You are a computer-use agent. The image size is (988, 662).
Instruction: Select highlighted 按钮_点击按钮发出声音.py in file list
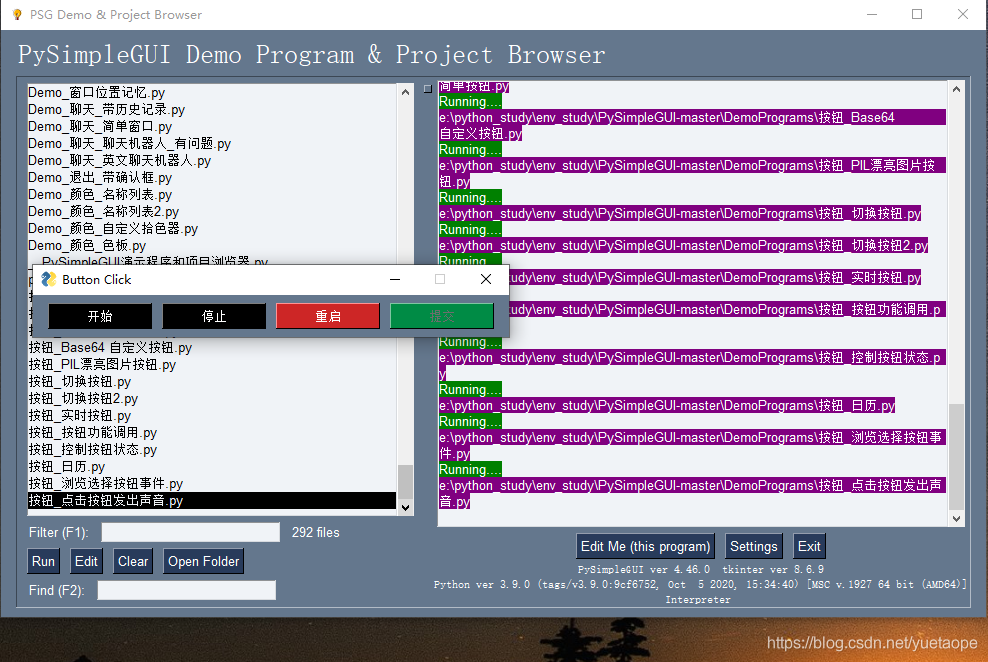[x=212, y=501]
